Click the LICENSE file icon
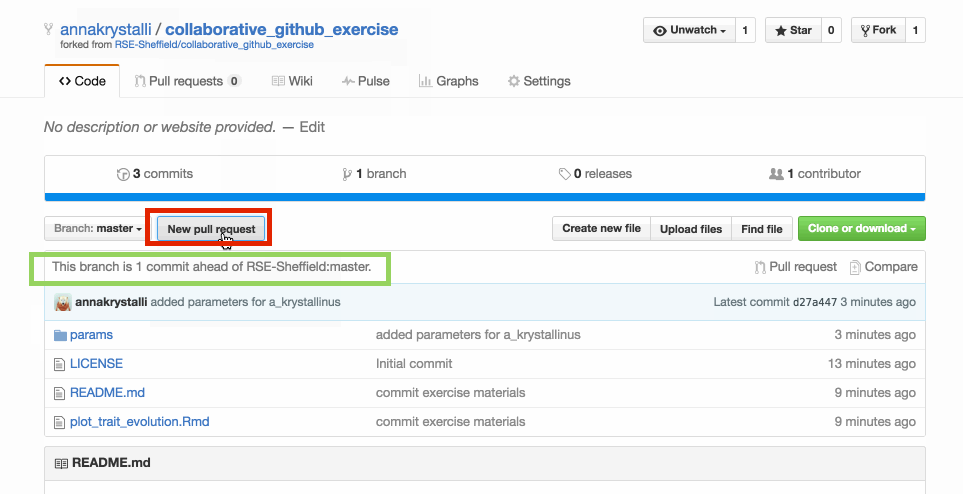 59,364
